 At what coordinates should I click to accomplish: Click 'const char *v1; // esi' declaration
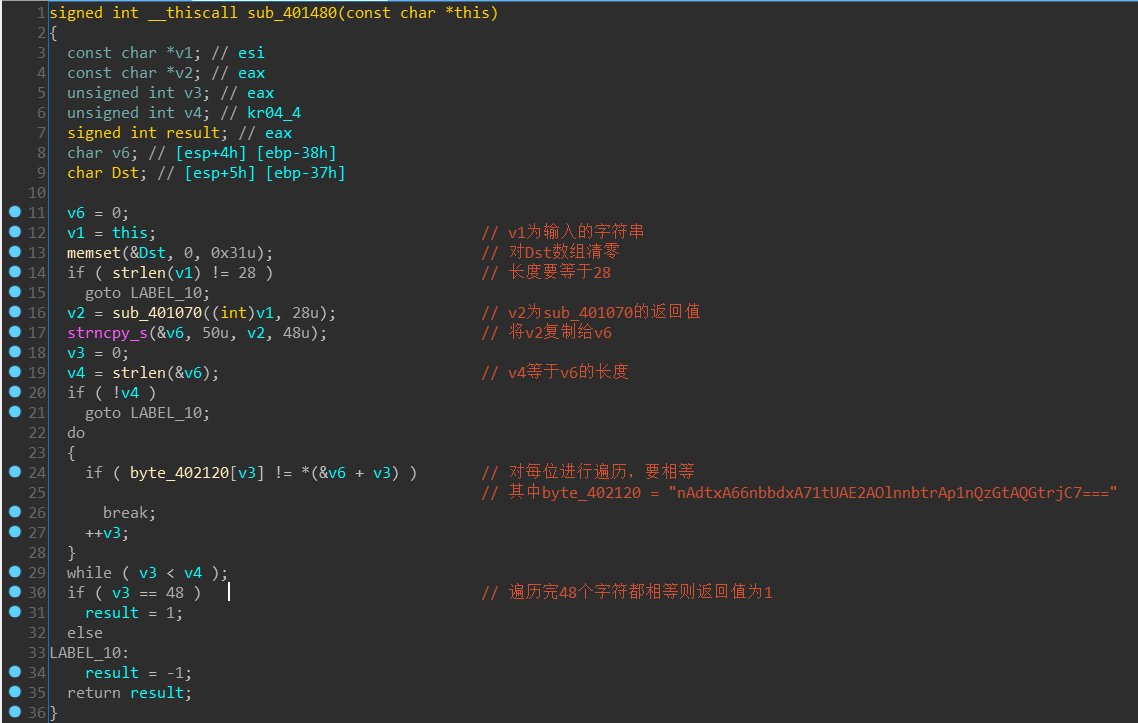165,54
